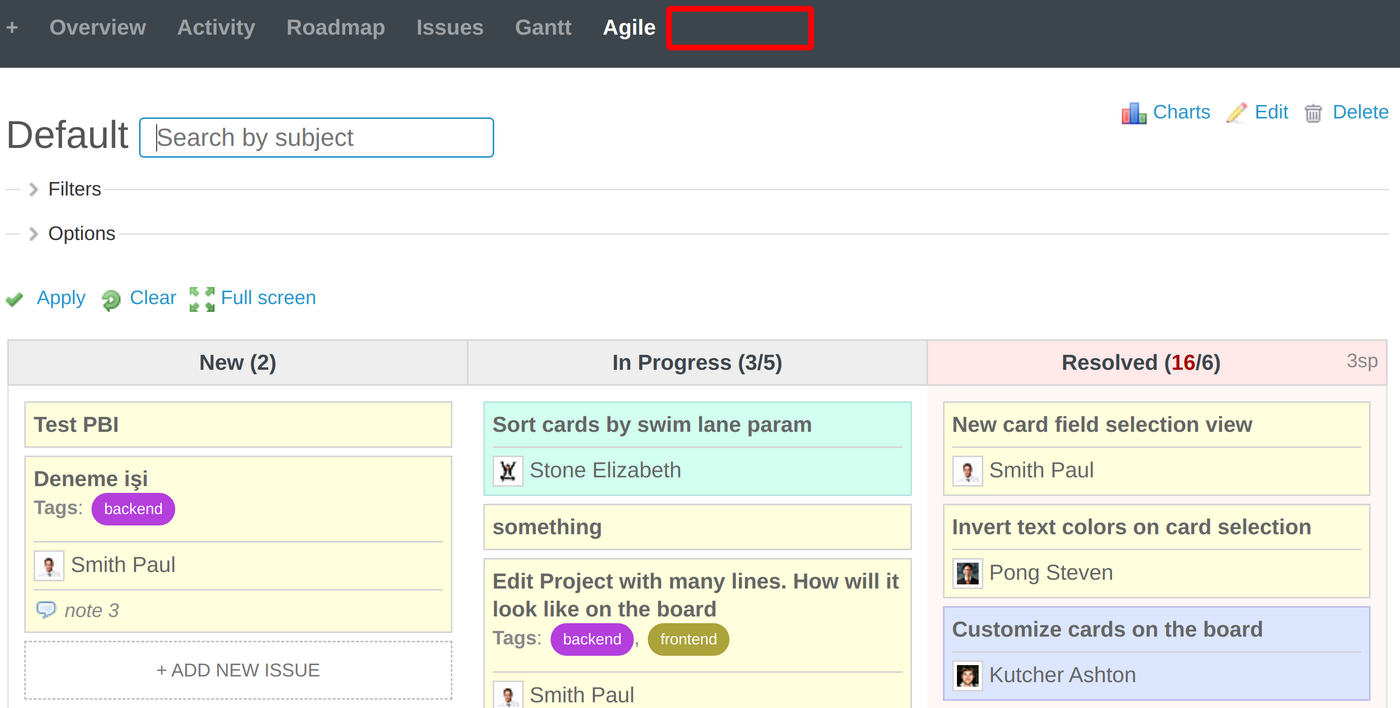Expand the Options section

pos(81,233)
